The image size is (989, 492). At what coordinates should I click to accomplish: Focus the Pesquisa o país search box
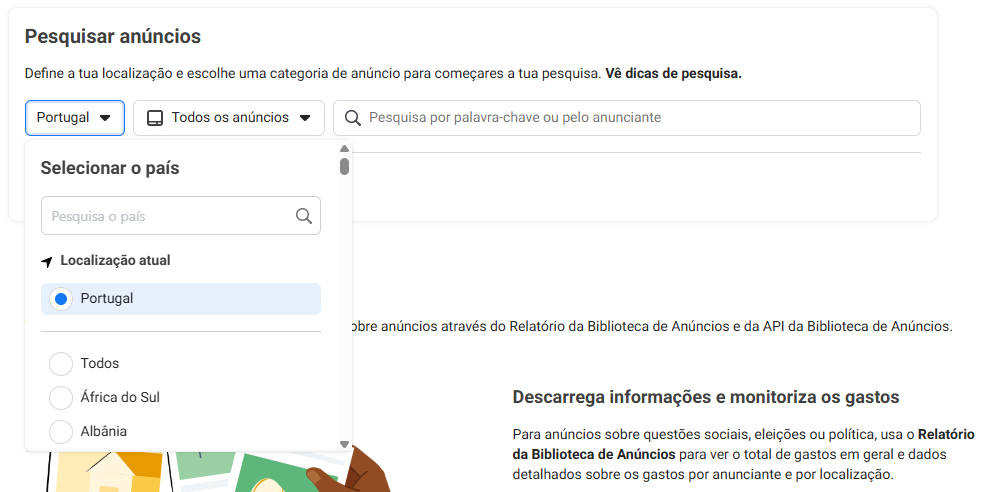[181, 216]
